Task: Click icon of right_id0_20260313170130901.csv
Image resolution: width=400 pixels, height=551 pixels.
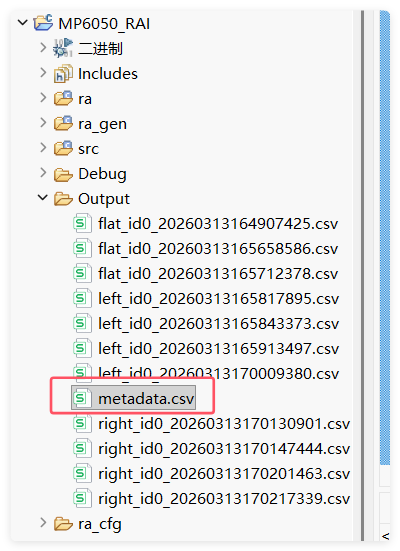Action: tap(82, 423)
